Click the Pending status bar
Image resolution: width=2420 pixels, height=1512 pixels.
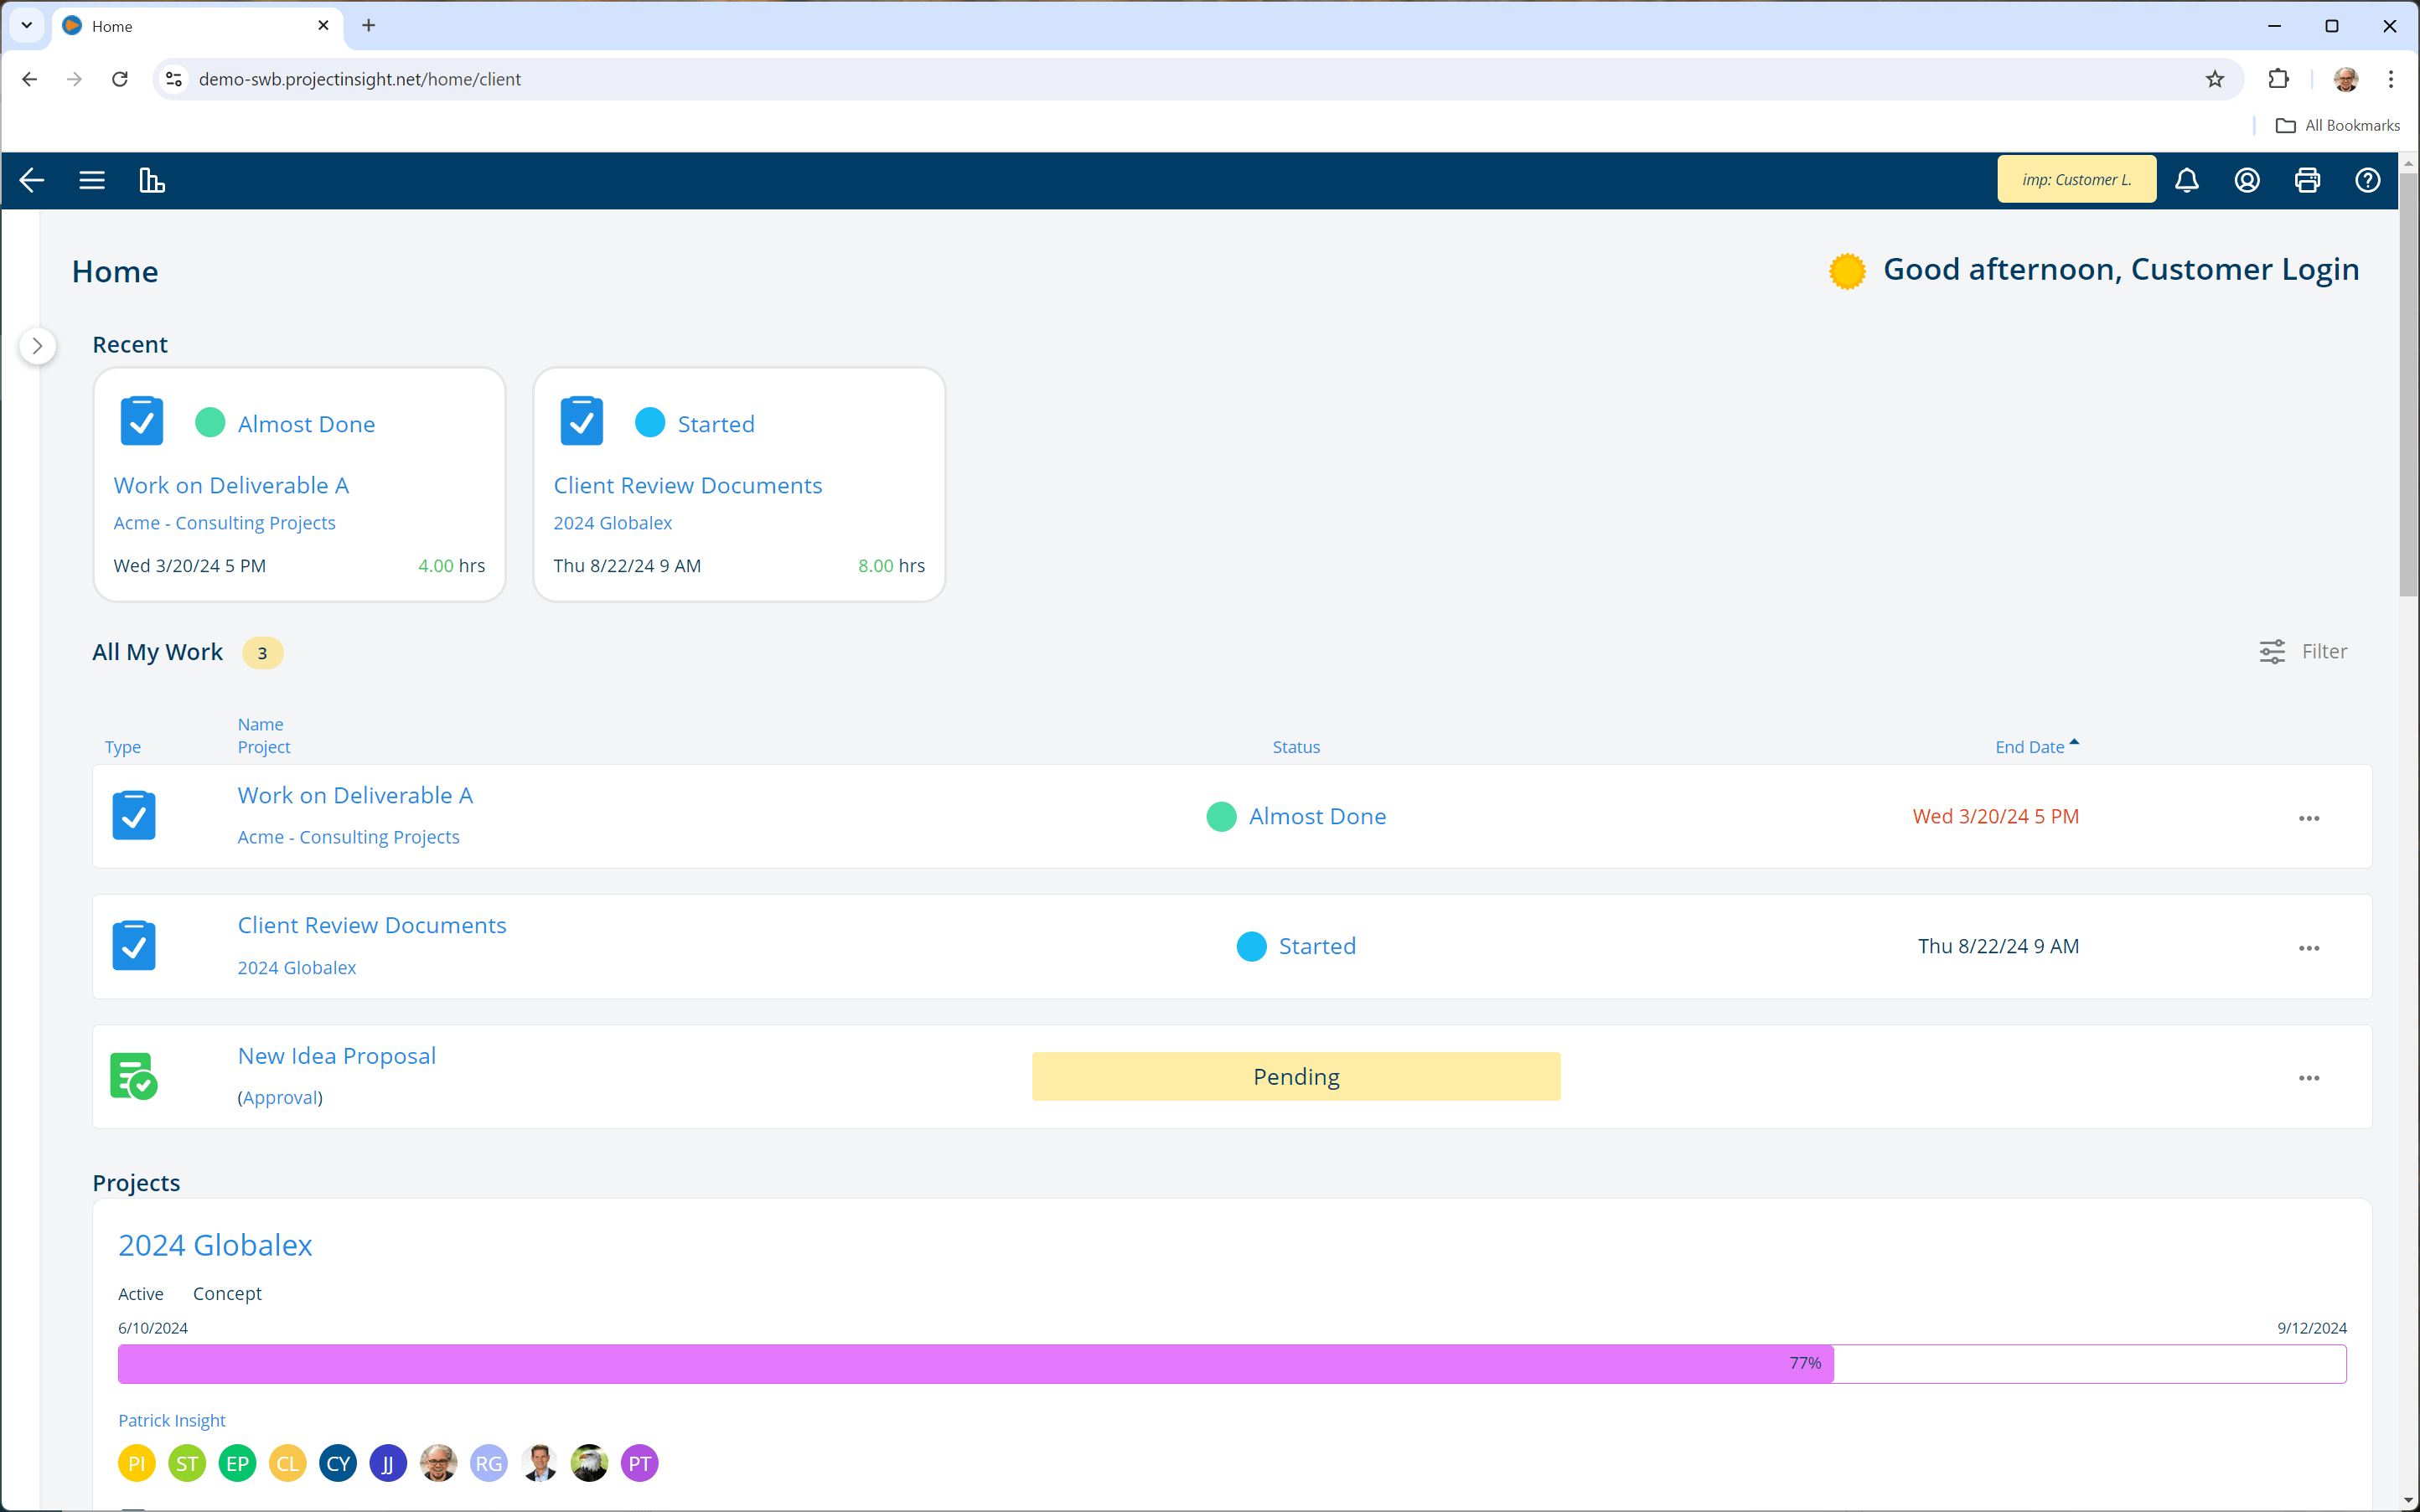coord(1296,1076)
